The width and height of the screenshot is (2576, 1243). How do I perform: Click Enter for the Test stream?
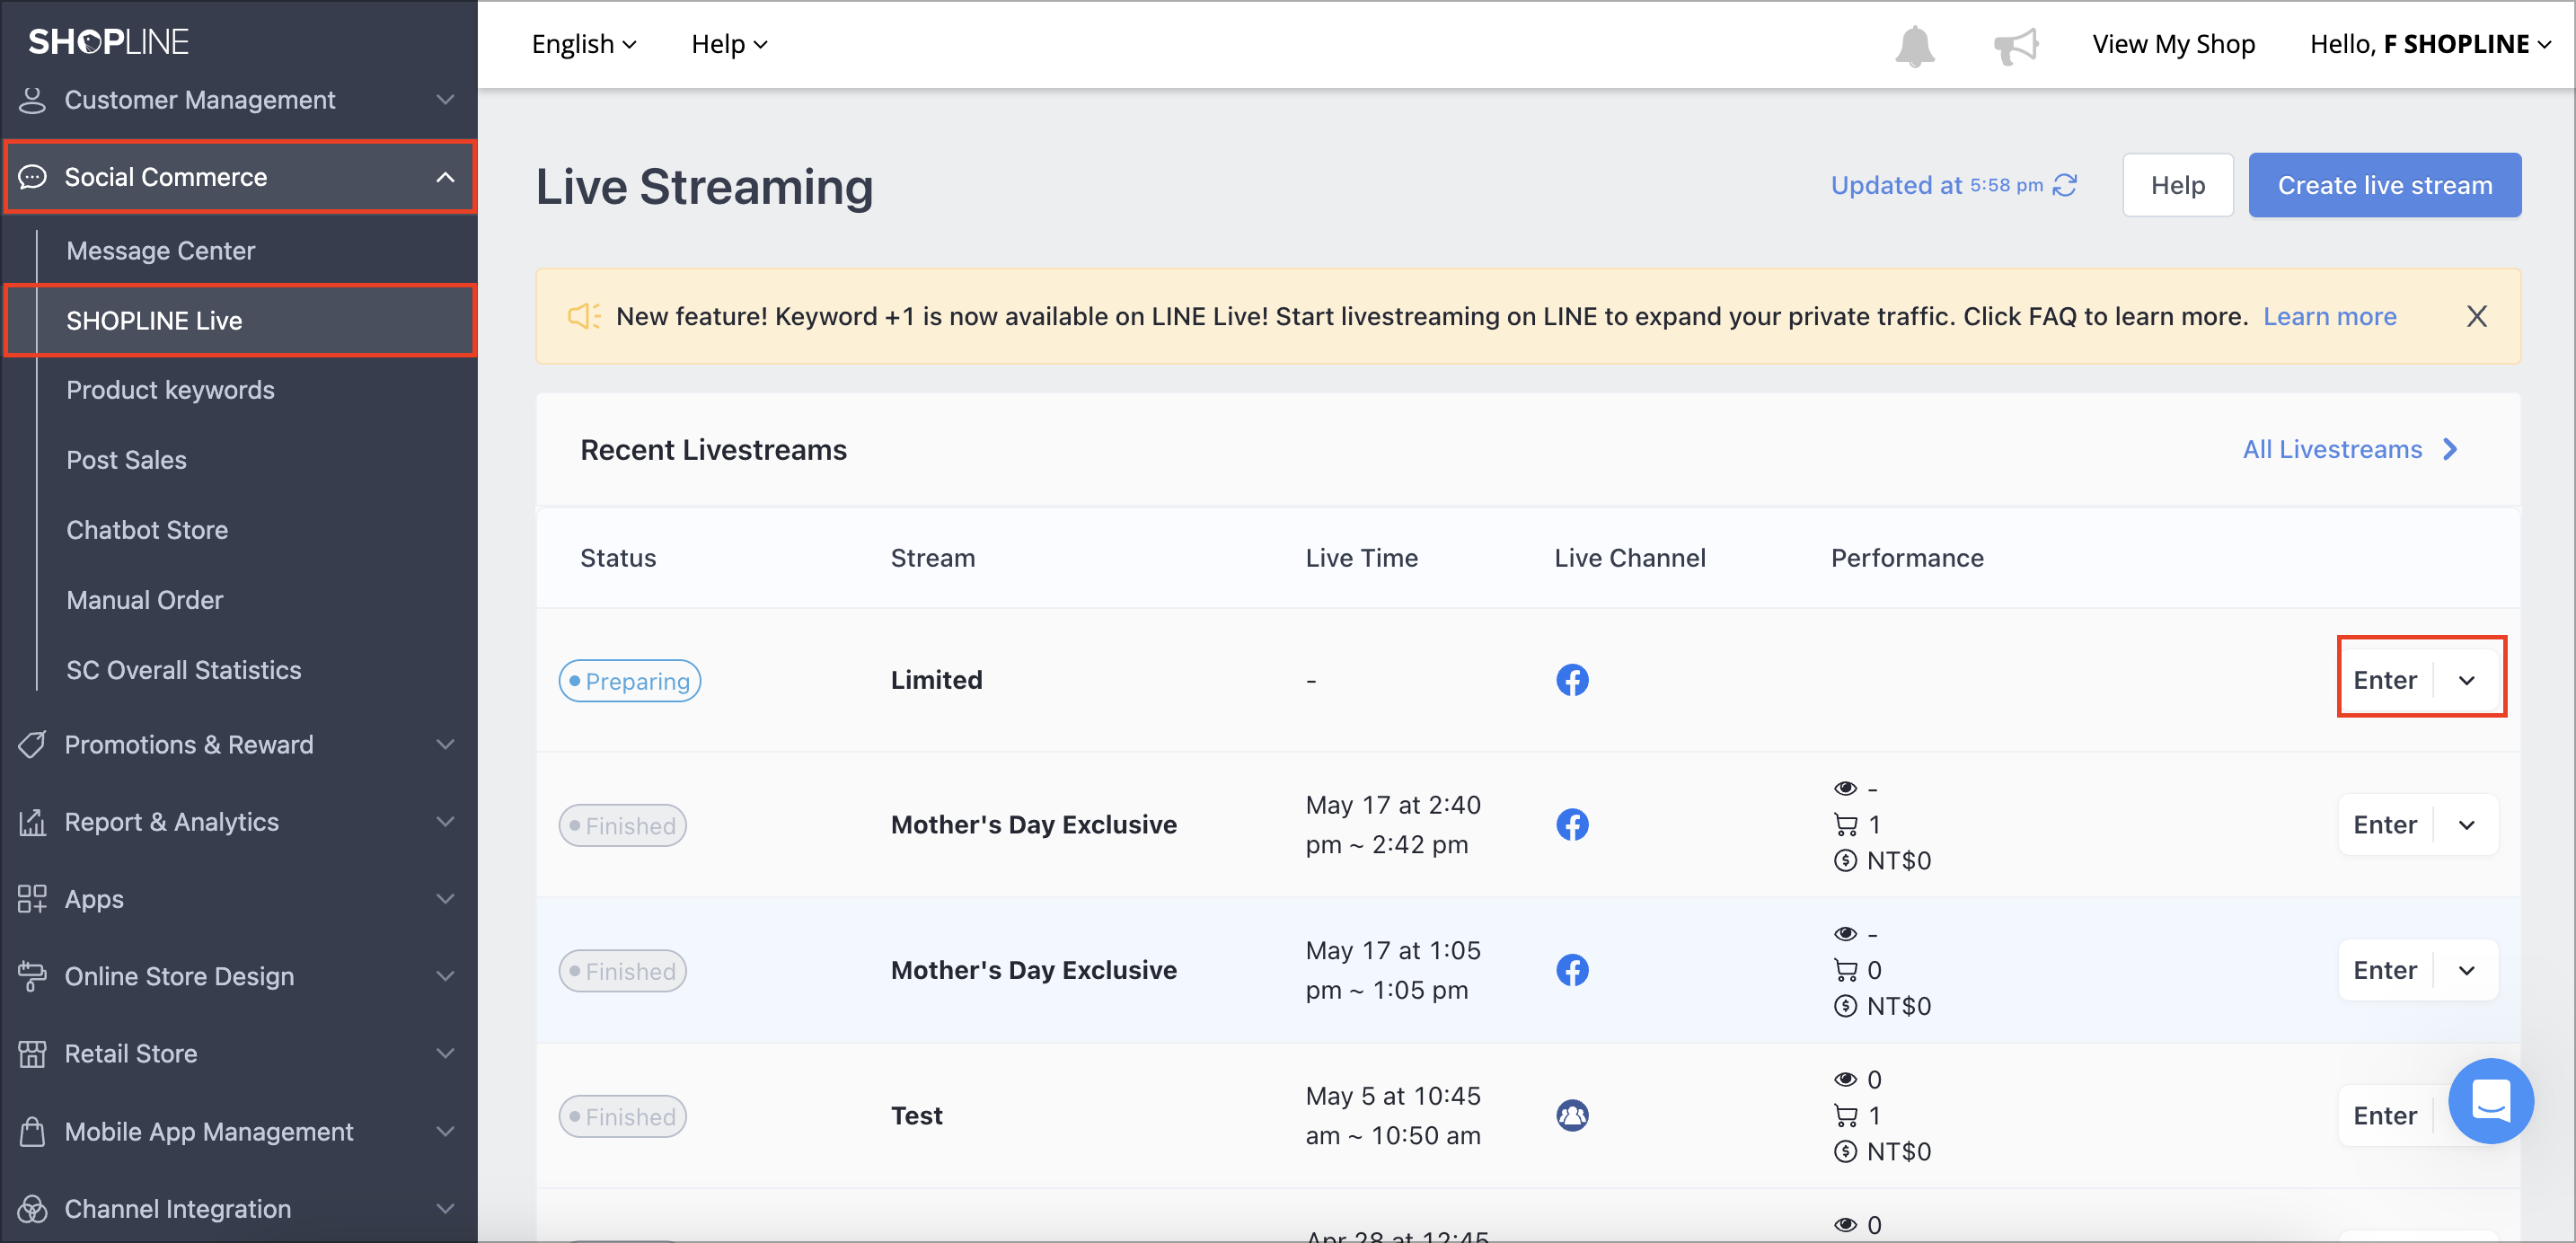coord(2384,1115)
